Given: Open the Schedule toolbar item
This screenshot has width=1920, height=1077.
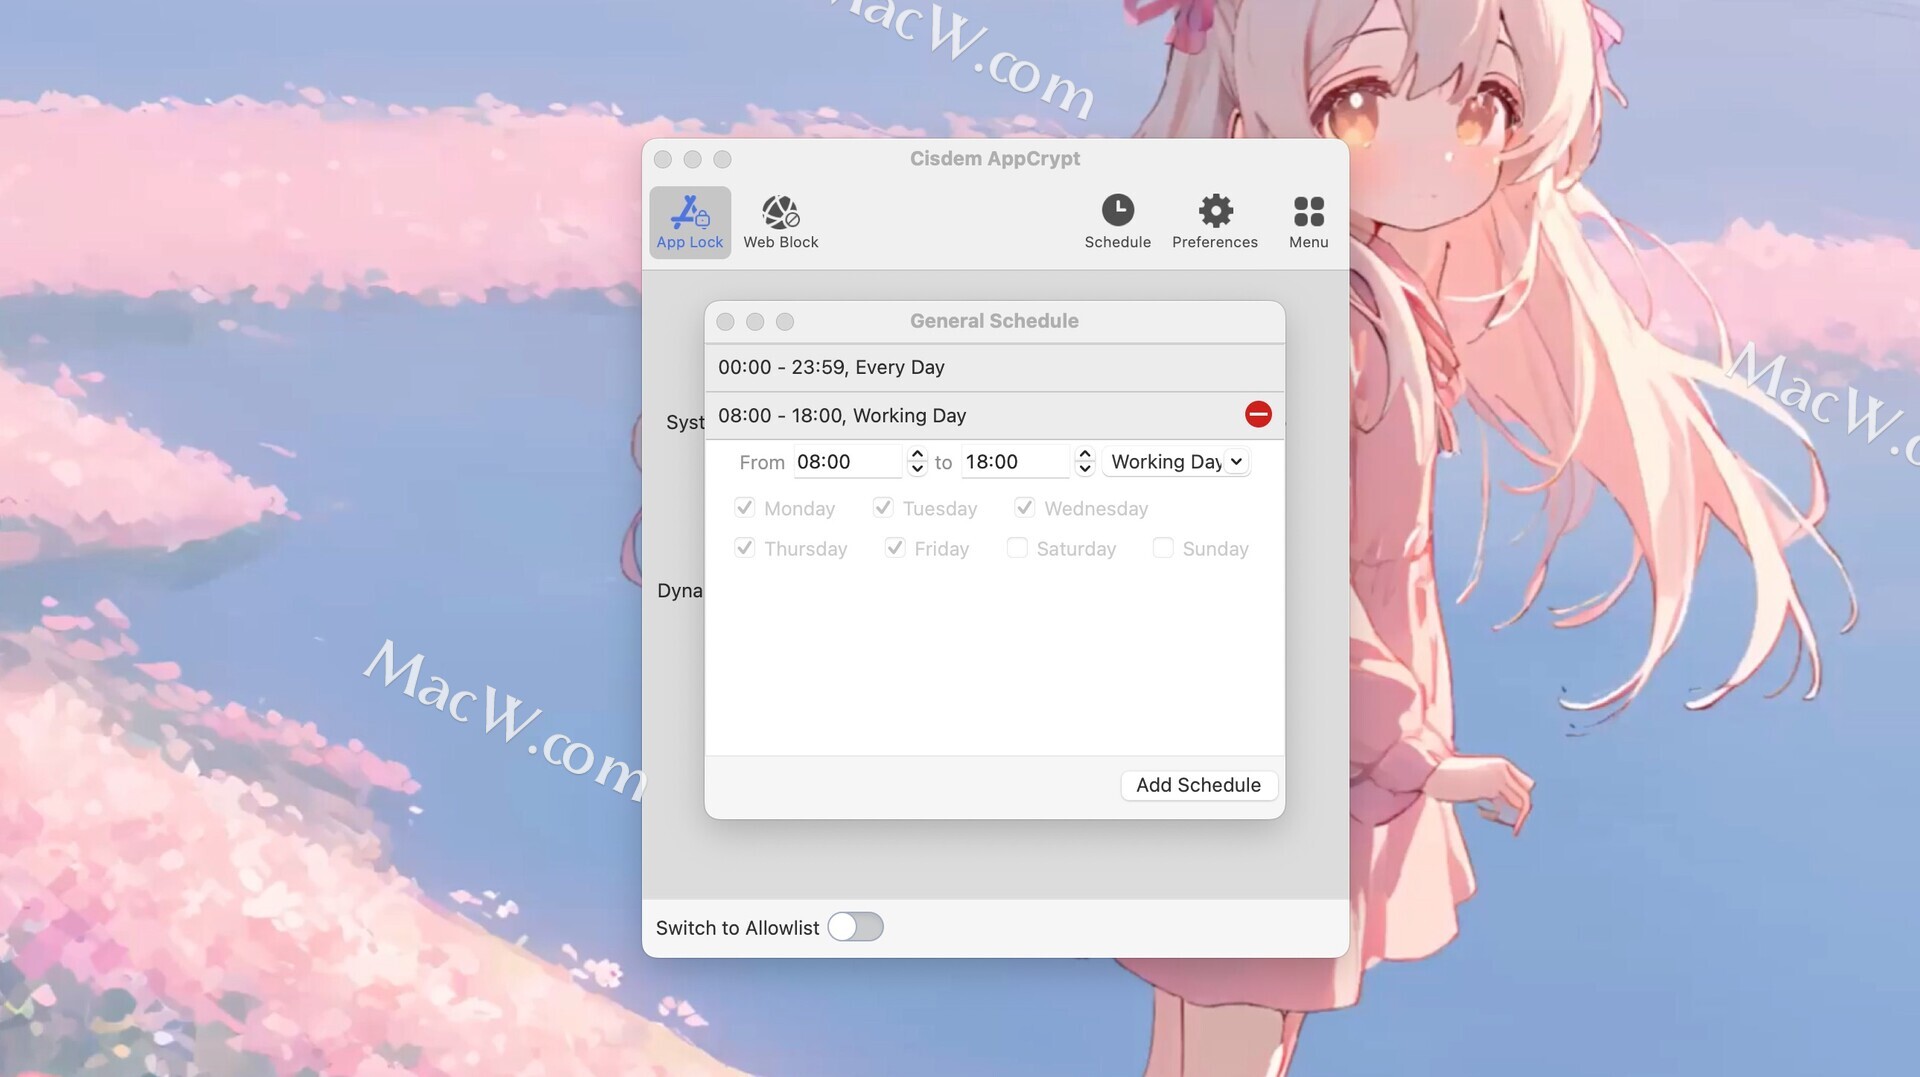Looking at the screenshot, I should (1117, 222).
